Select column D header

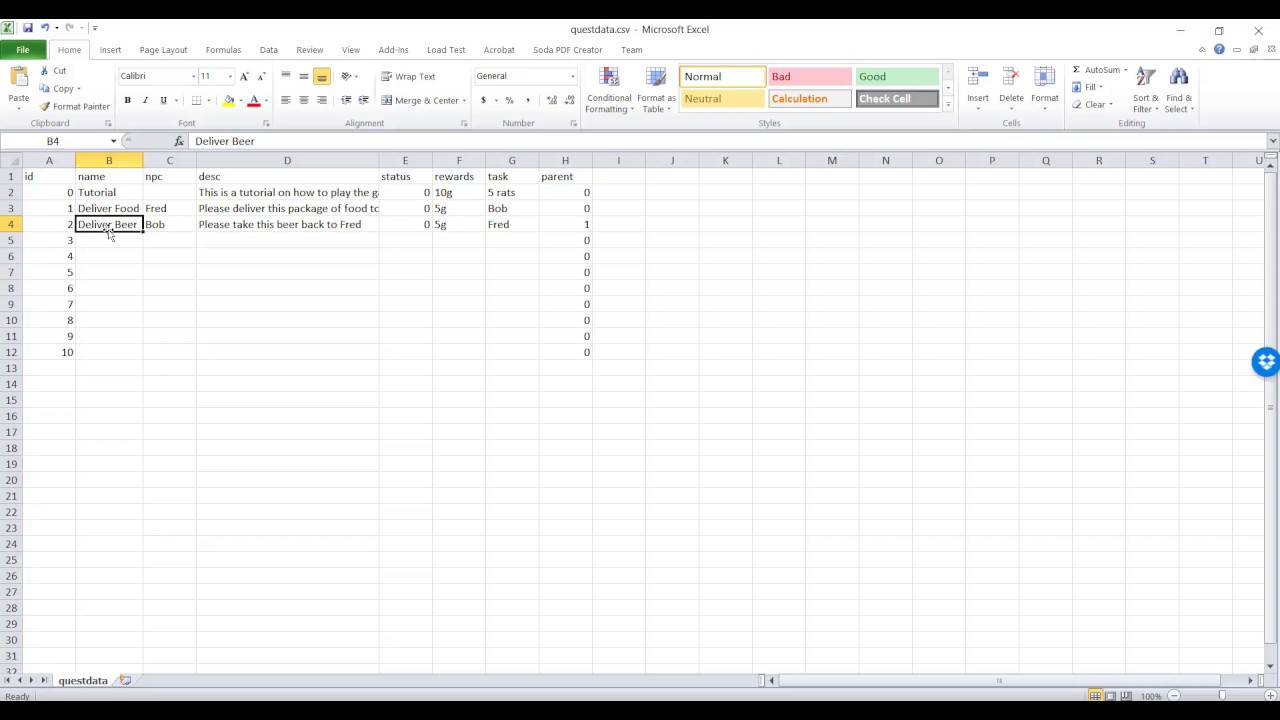pyautogui.click(x=287, y=160)
